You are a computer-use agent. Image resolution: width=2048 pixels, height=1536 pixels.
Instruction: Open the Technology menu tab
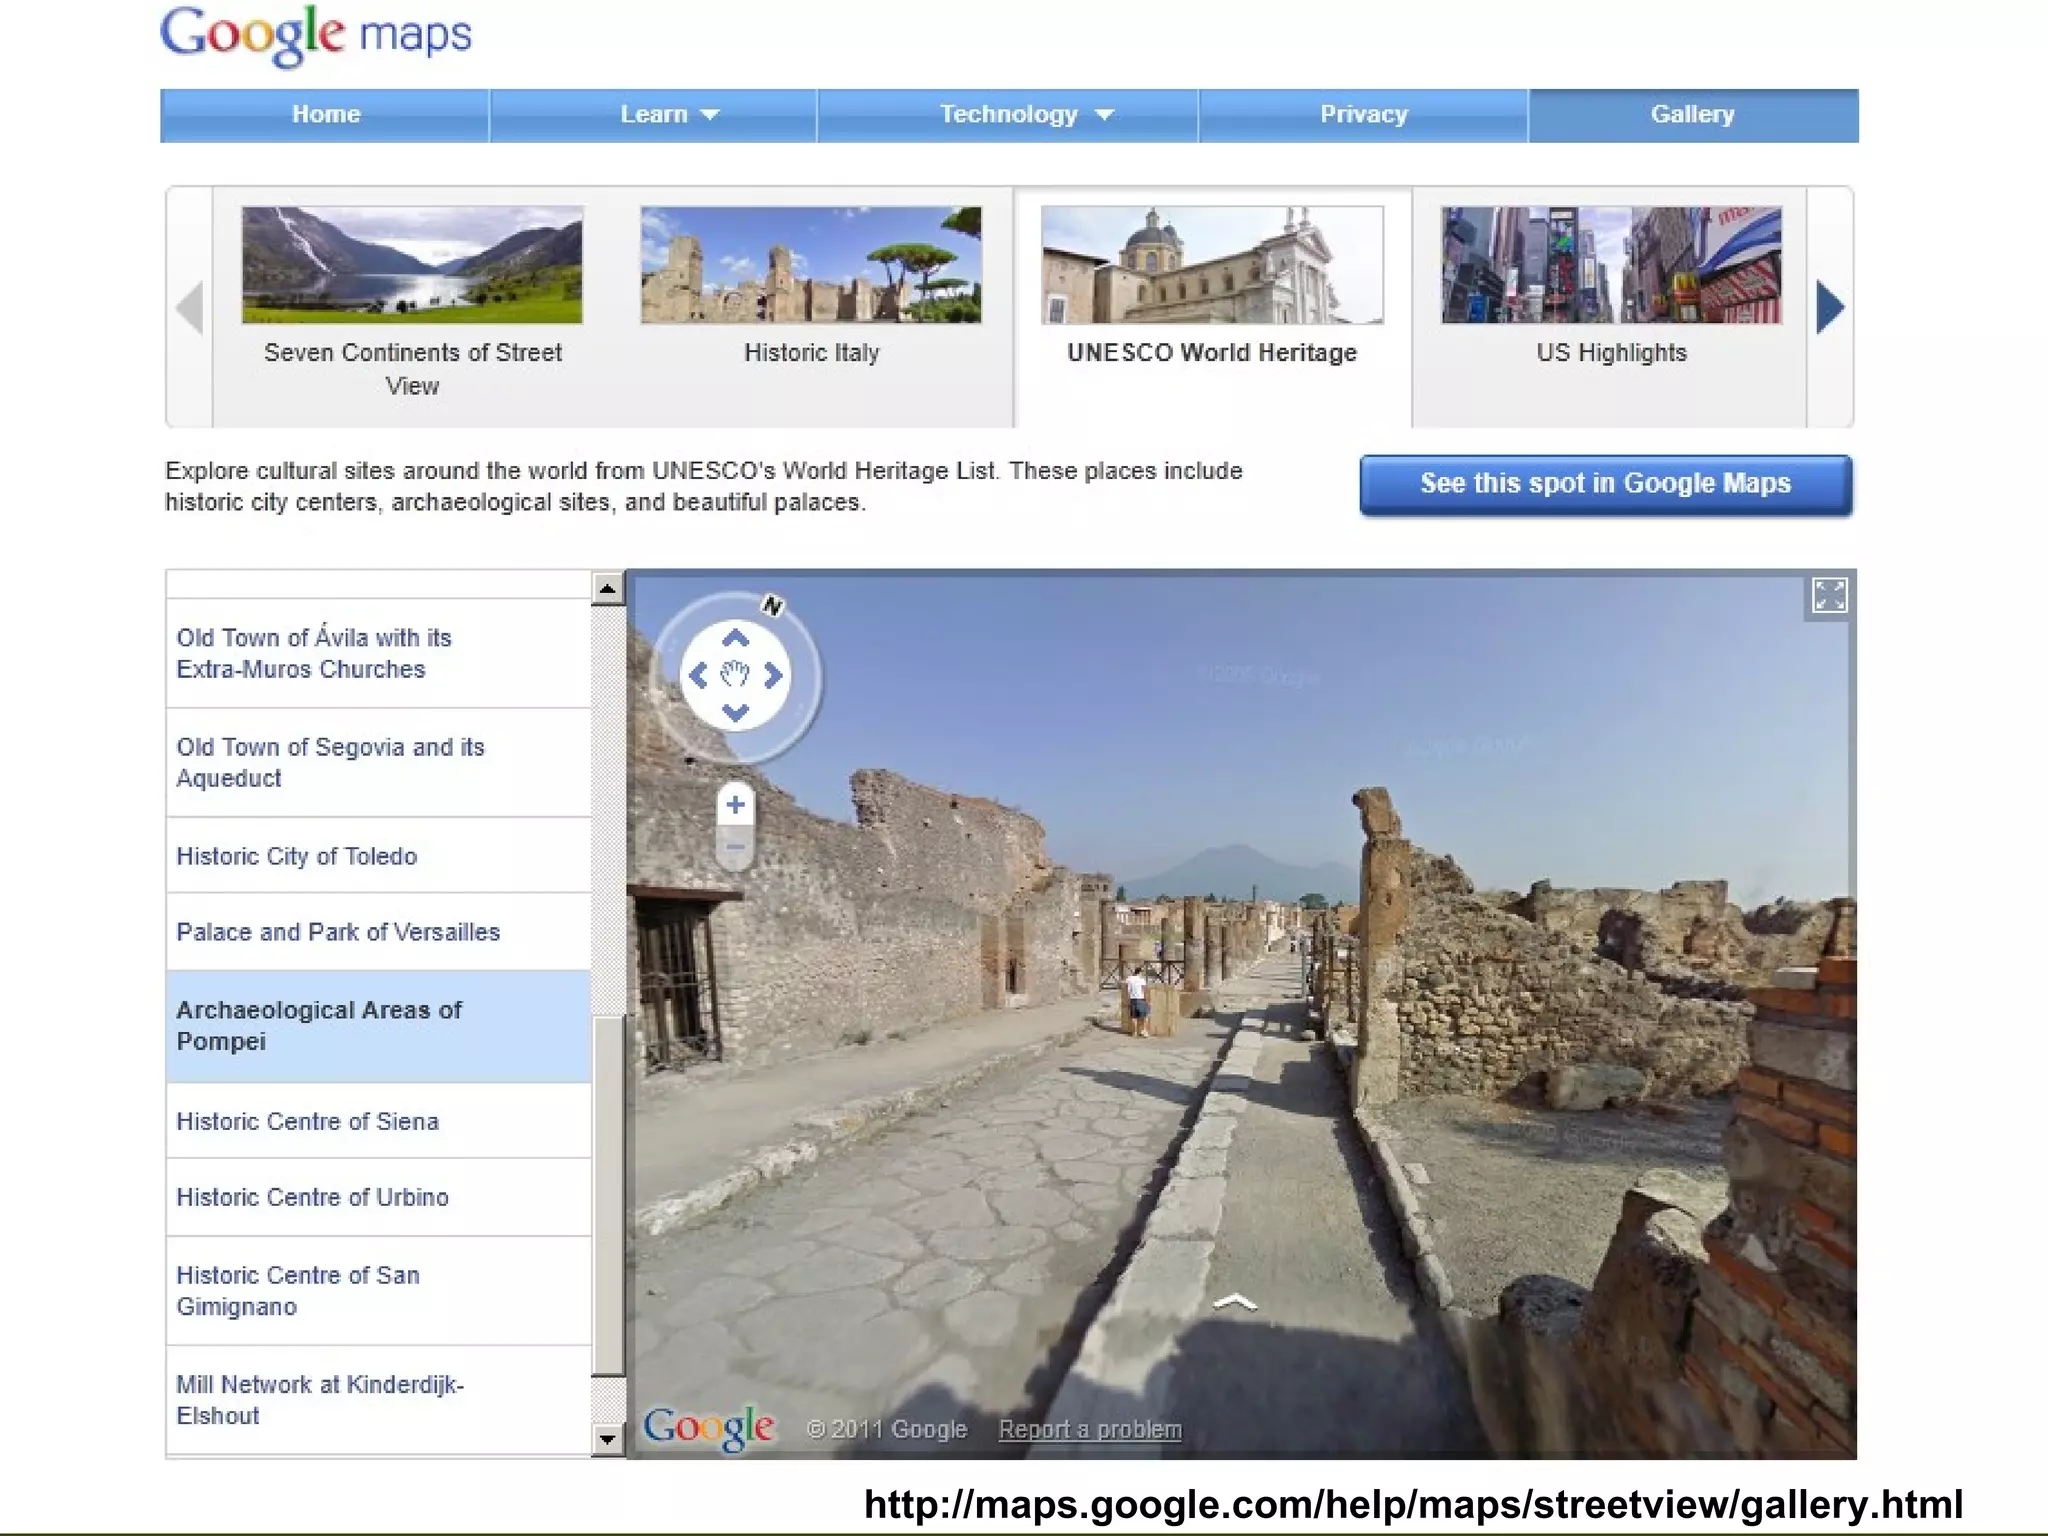point(1008,115)
